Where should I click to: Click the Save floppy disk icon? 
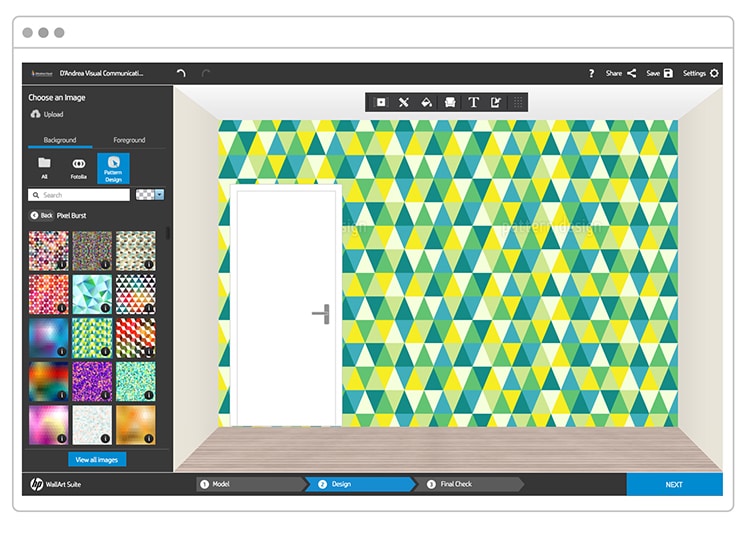[668, 73]
